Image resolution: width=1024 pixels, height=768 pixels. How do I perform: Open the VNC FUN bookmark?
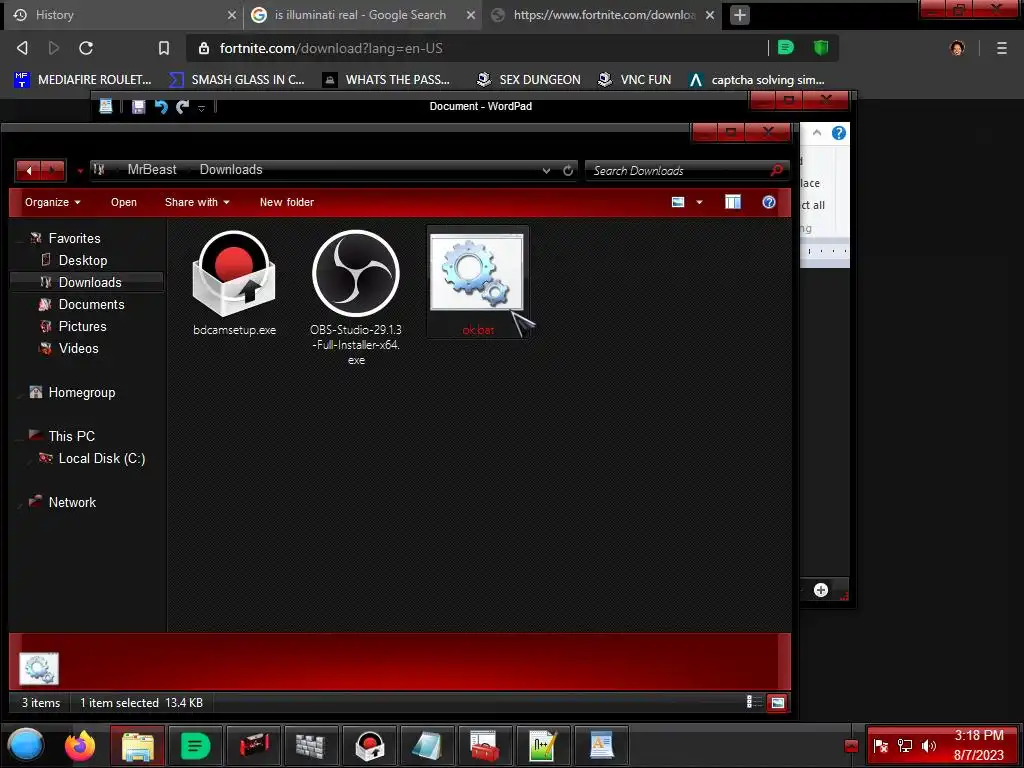coord(635,80)
